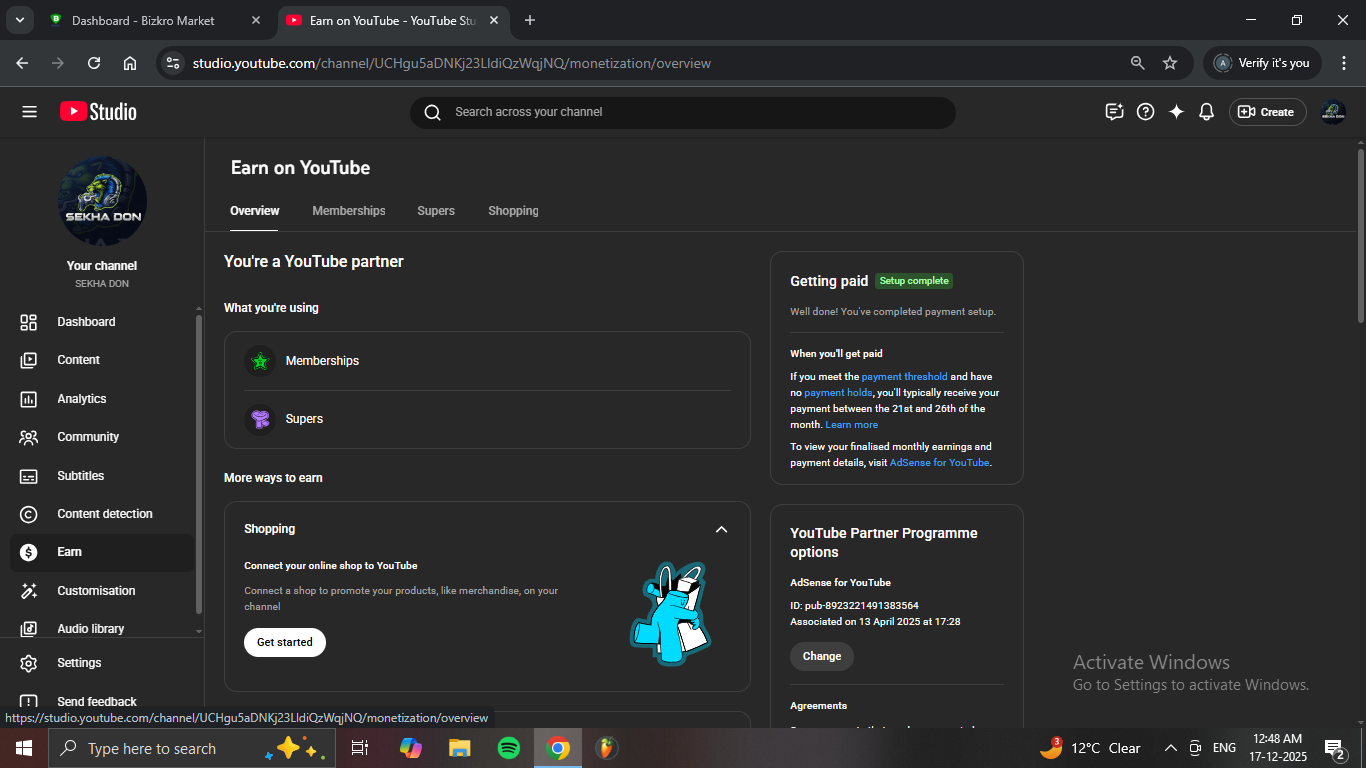
Task: Open Studio Settings gear item
Action: [x=79, y=663]
